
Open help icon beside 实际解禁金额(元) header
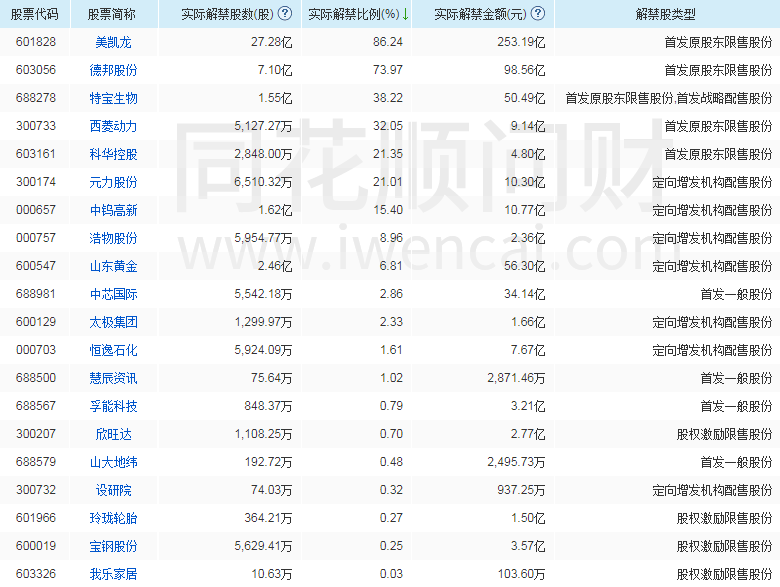[x=537, y=13]
